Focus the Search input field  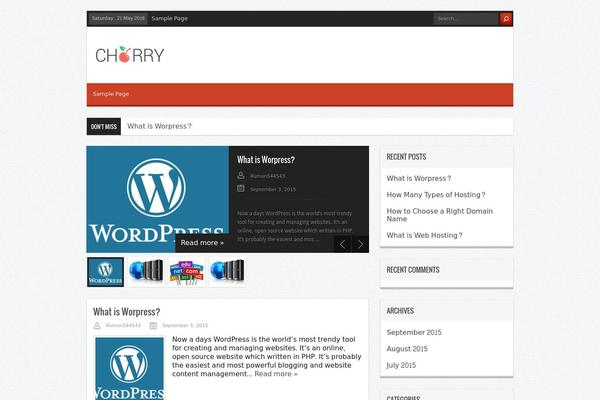click(466, 18)
